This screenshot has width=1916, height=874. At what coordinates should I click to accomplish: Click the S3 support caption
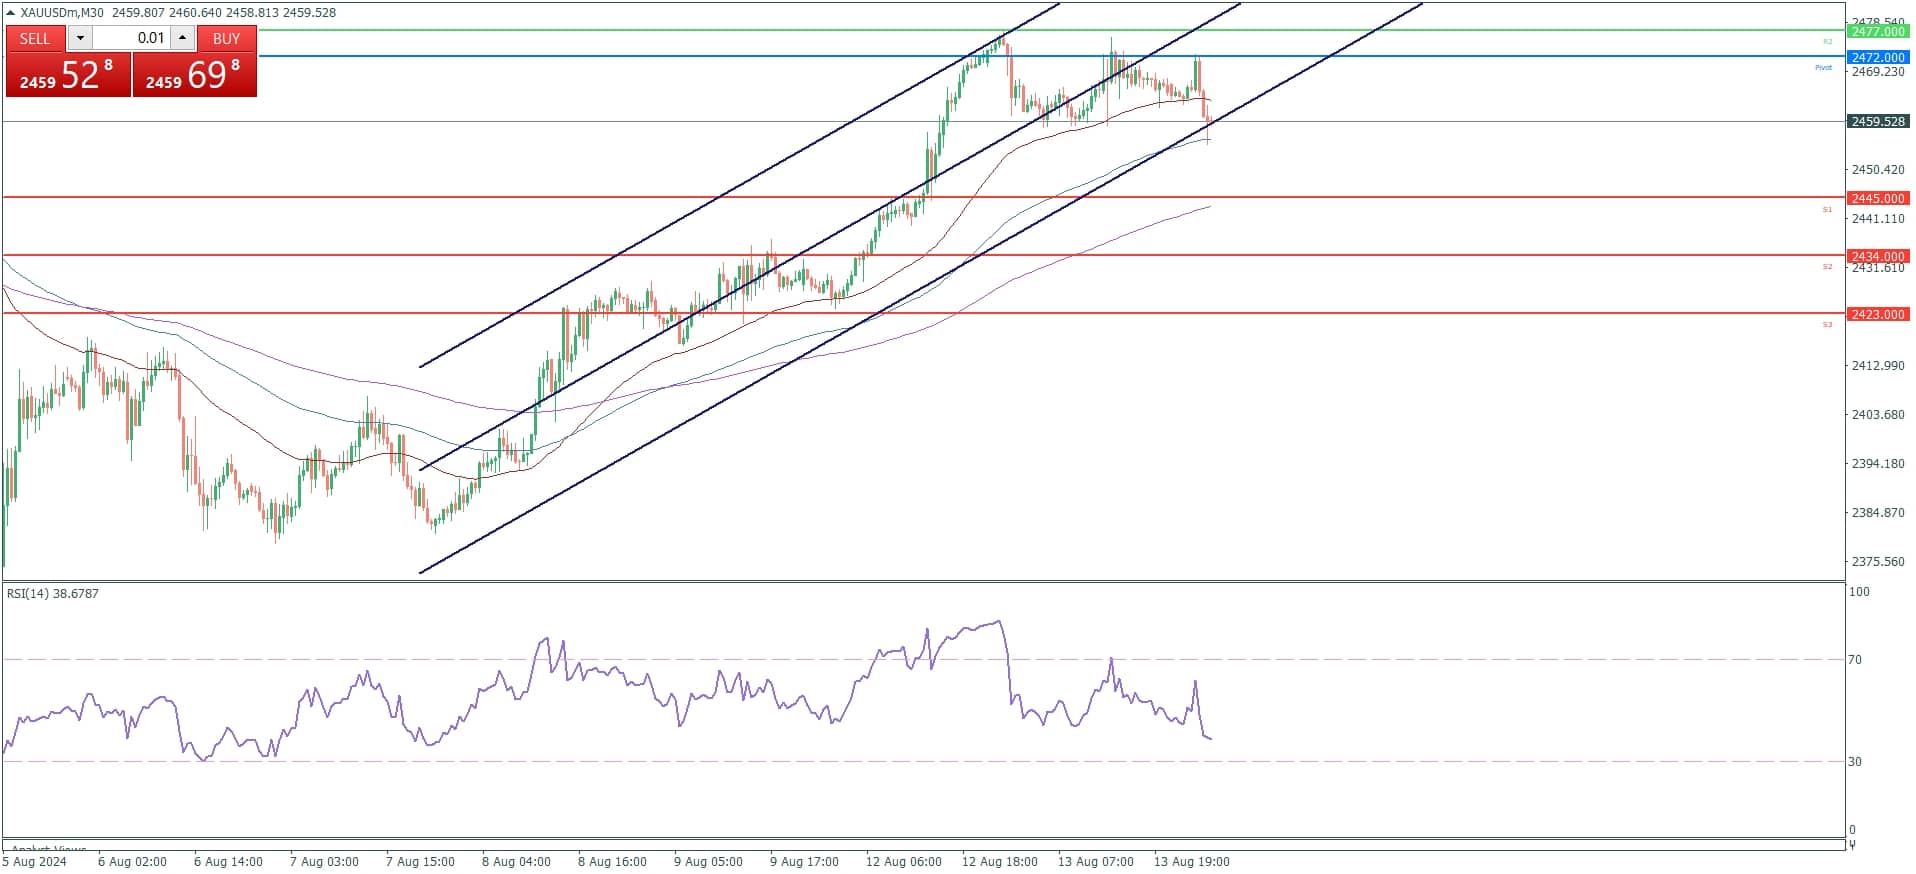pyautogui.click(x=1827, y=324)
